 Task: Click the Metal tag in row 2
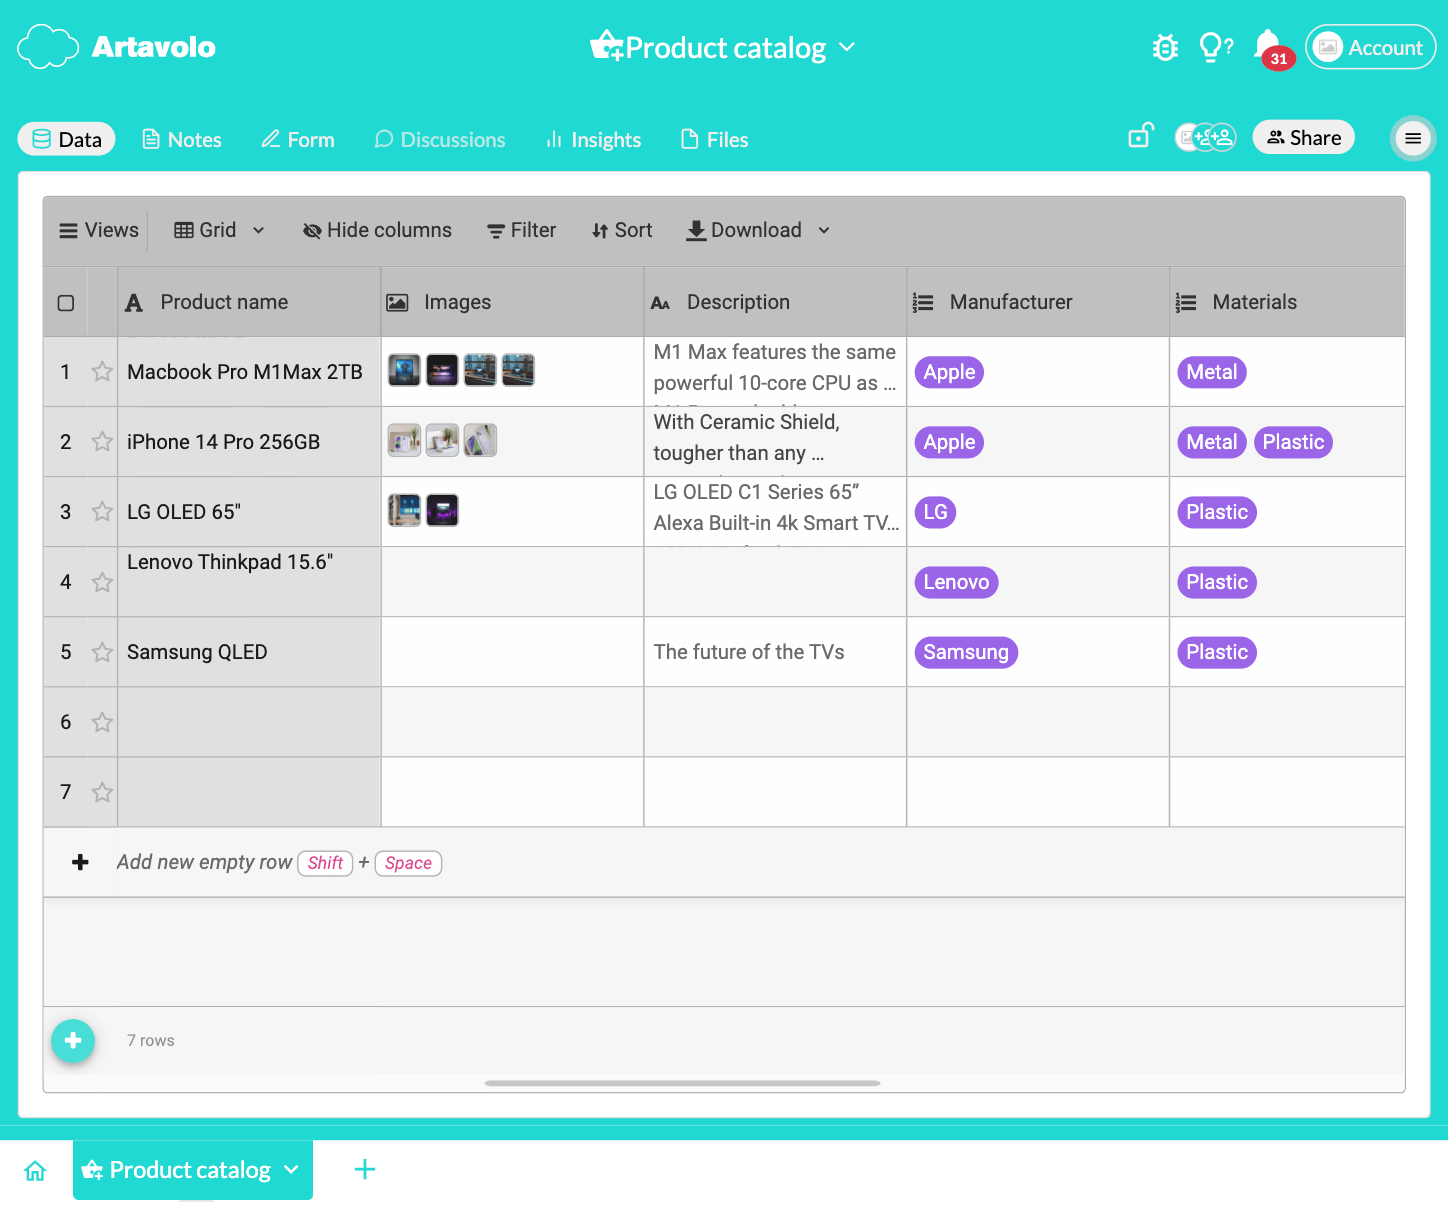tap(1212, 442)
